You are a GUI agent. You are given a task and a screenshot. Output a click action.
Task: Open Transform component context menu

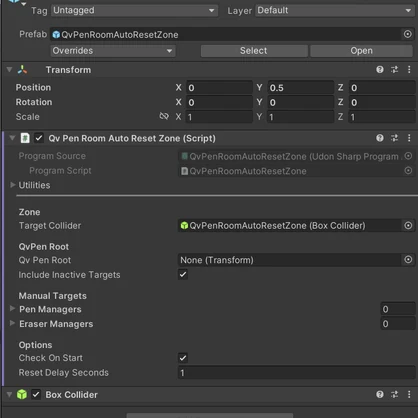coord(409,69)
